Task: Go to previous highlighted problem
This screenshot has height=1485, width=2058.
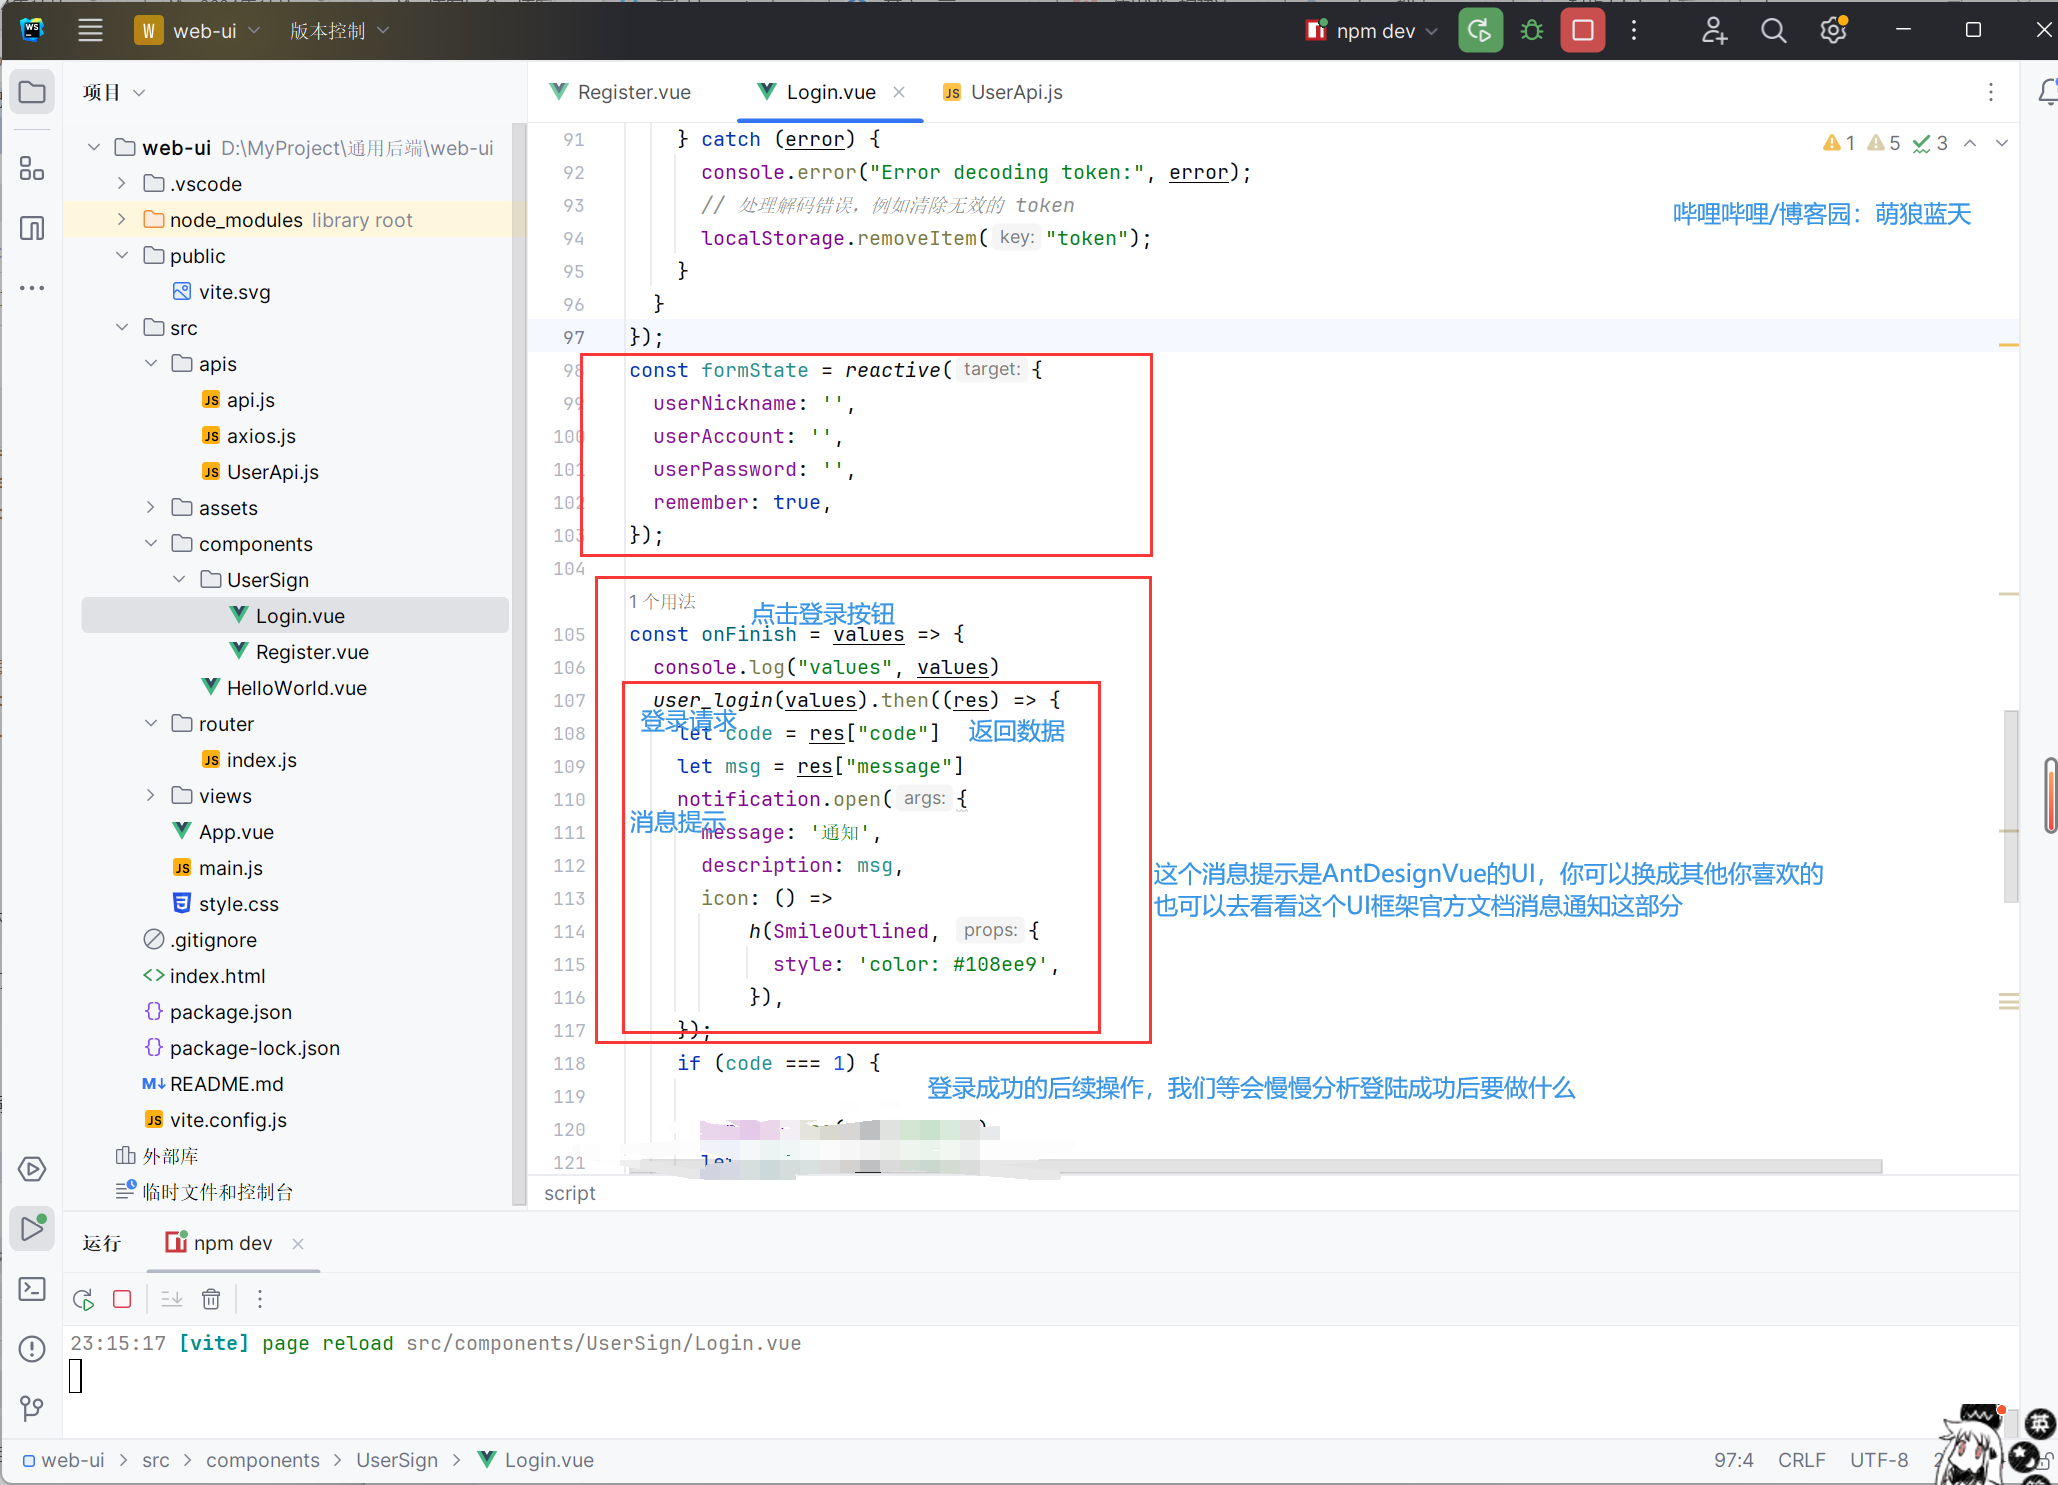Action: [x=1970, y=143]
